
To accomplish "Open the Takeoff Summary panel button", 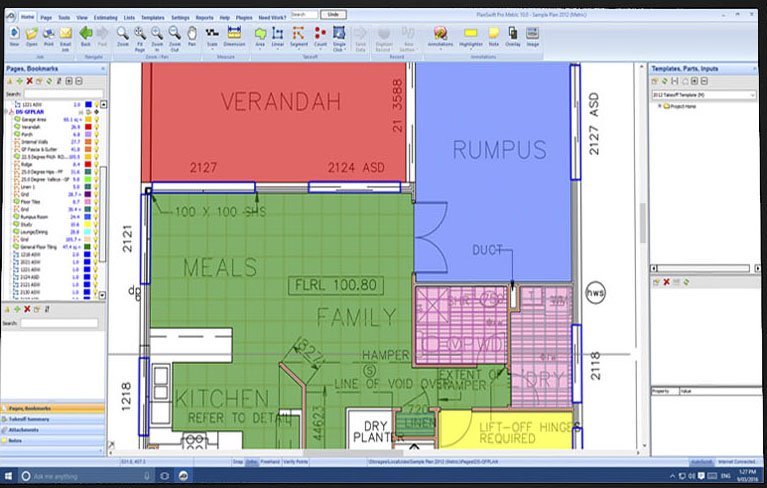I will click(x=53, y=419).
